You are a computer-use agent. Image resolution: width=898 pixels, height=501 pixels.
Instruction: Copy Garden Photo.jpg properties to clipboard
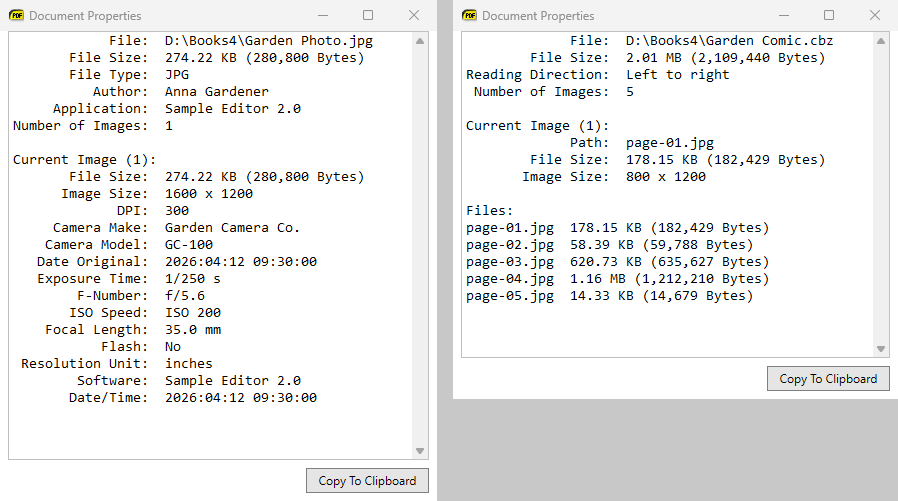(x=367, y=480)
